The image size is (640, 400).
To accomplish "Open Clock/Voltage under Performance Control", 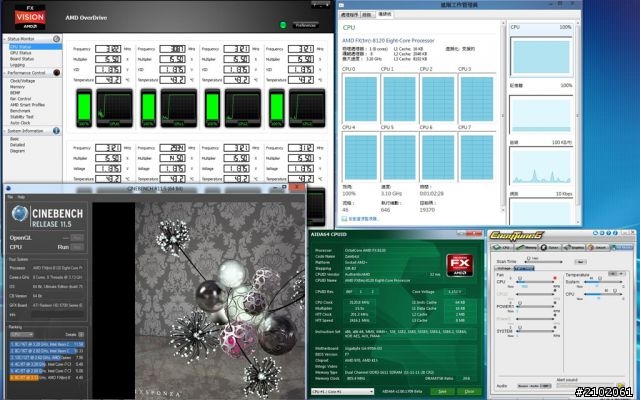I will coord(22,81).
